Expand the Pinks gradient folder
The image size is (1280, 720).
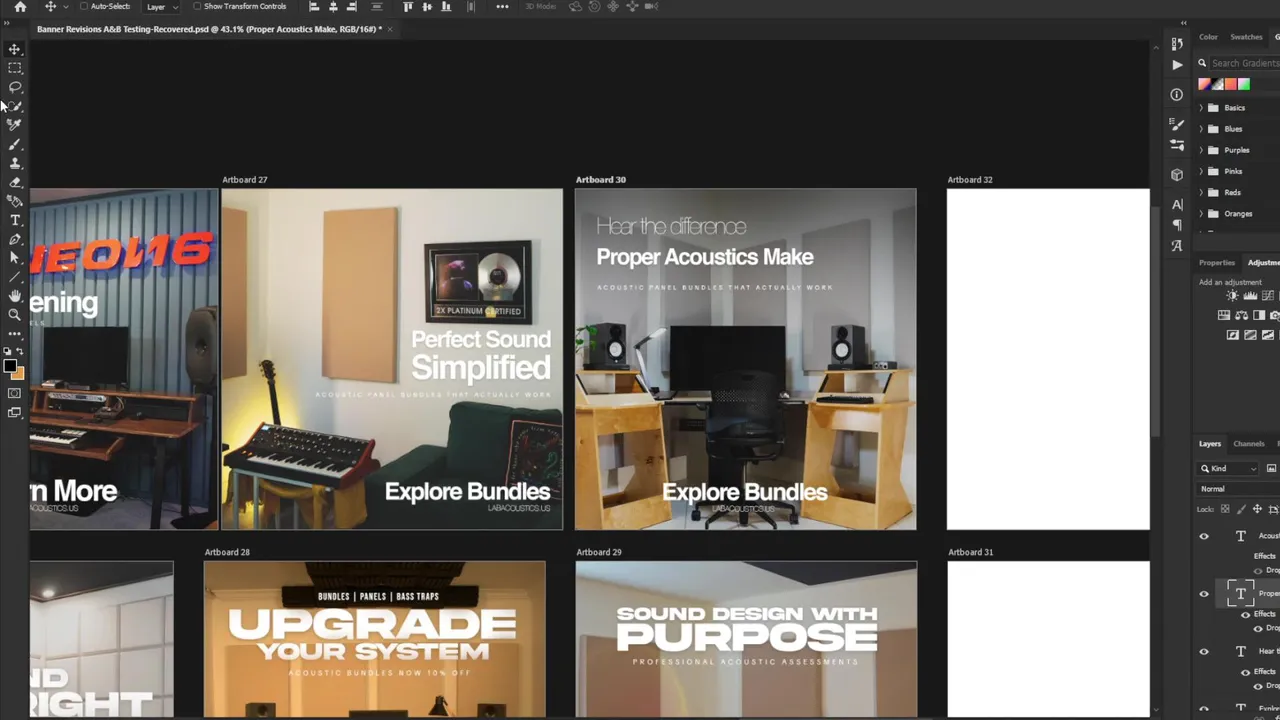point(1201,171)
